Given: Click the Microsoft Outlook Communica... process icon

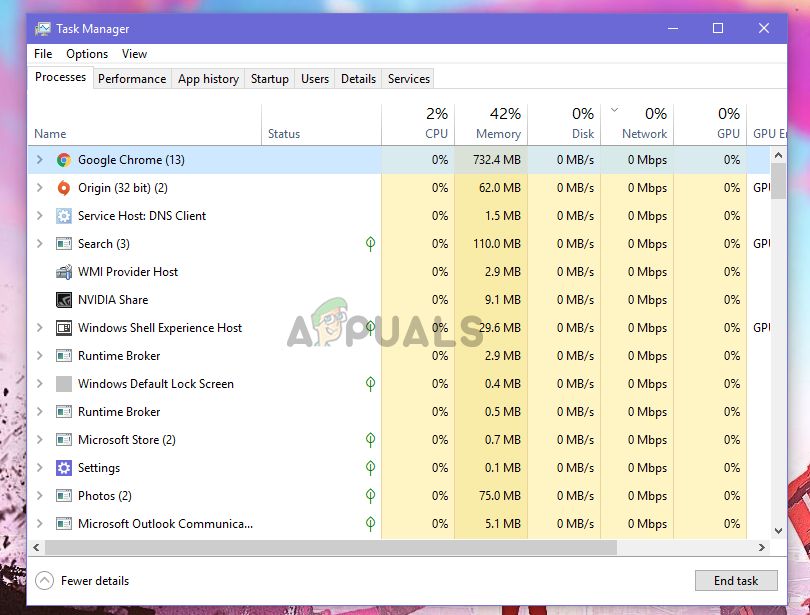Looking at the screenshot, I should tap(64, 524).
